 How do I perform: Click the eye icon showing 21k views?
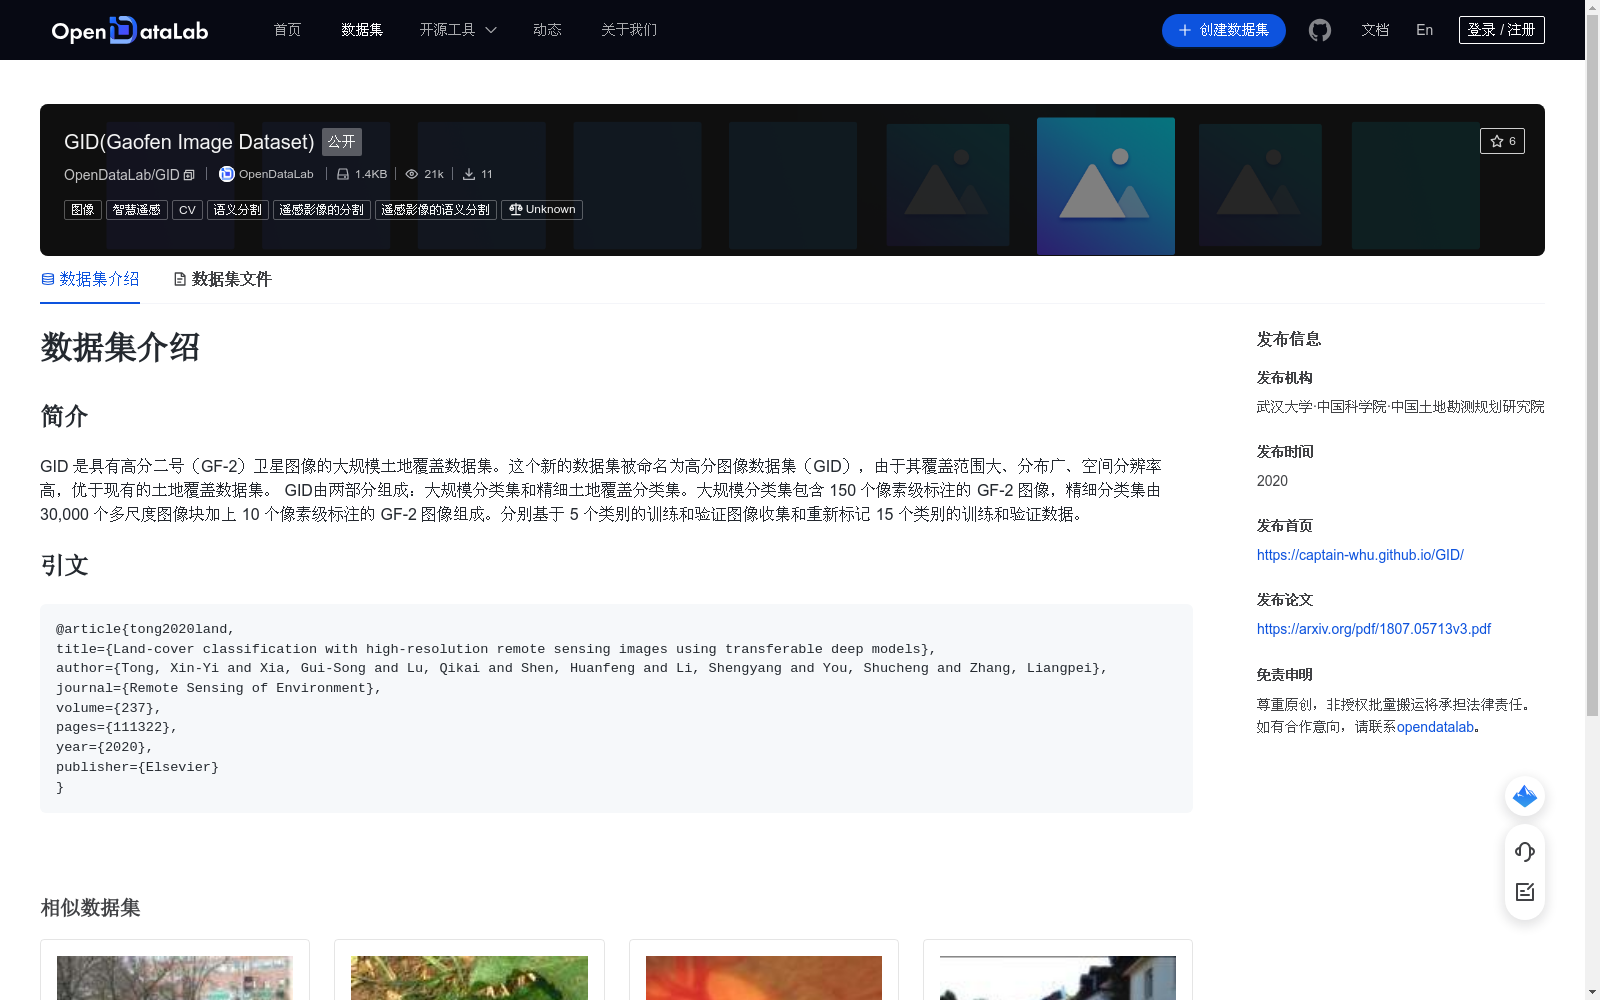coord(411,174)
